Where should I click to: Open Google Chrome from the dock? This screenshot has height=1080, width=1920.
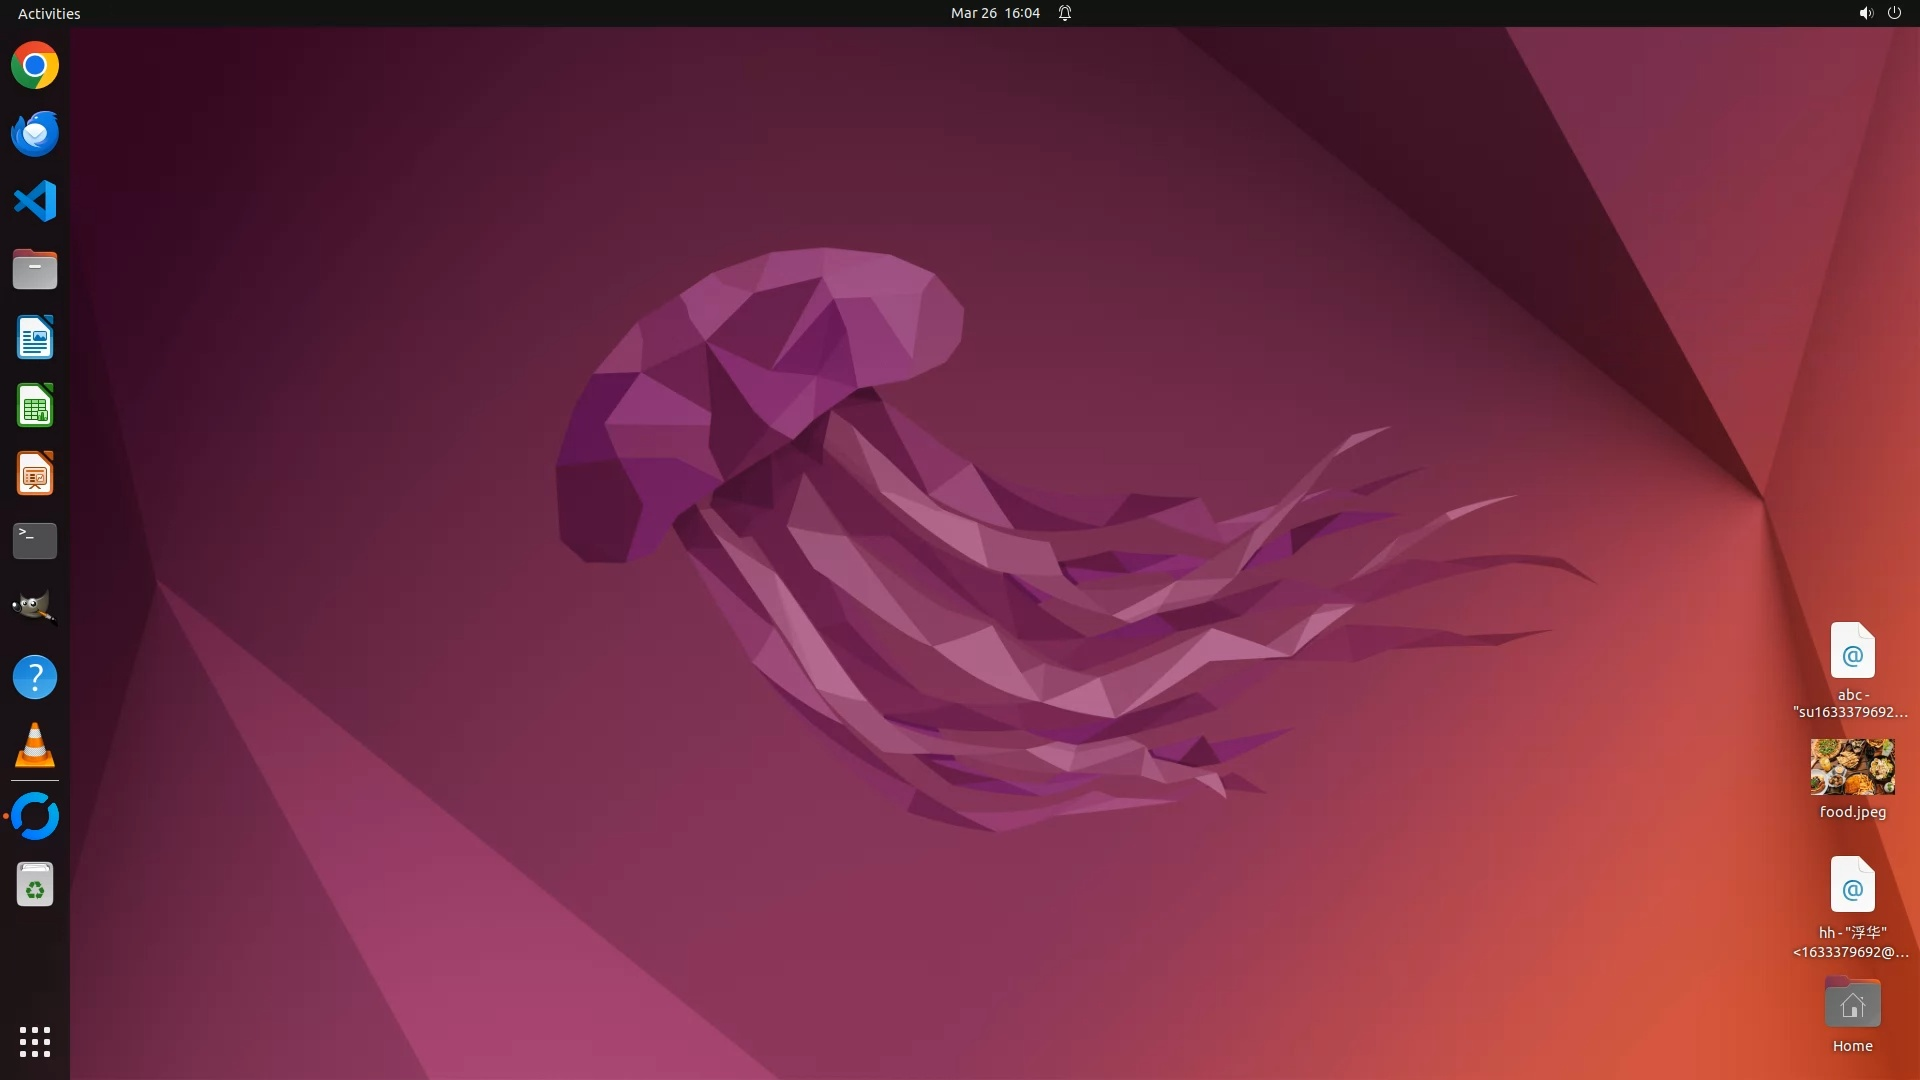35,66
